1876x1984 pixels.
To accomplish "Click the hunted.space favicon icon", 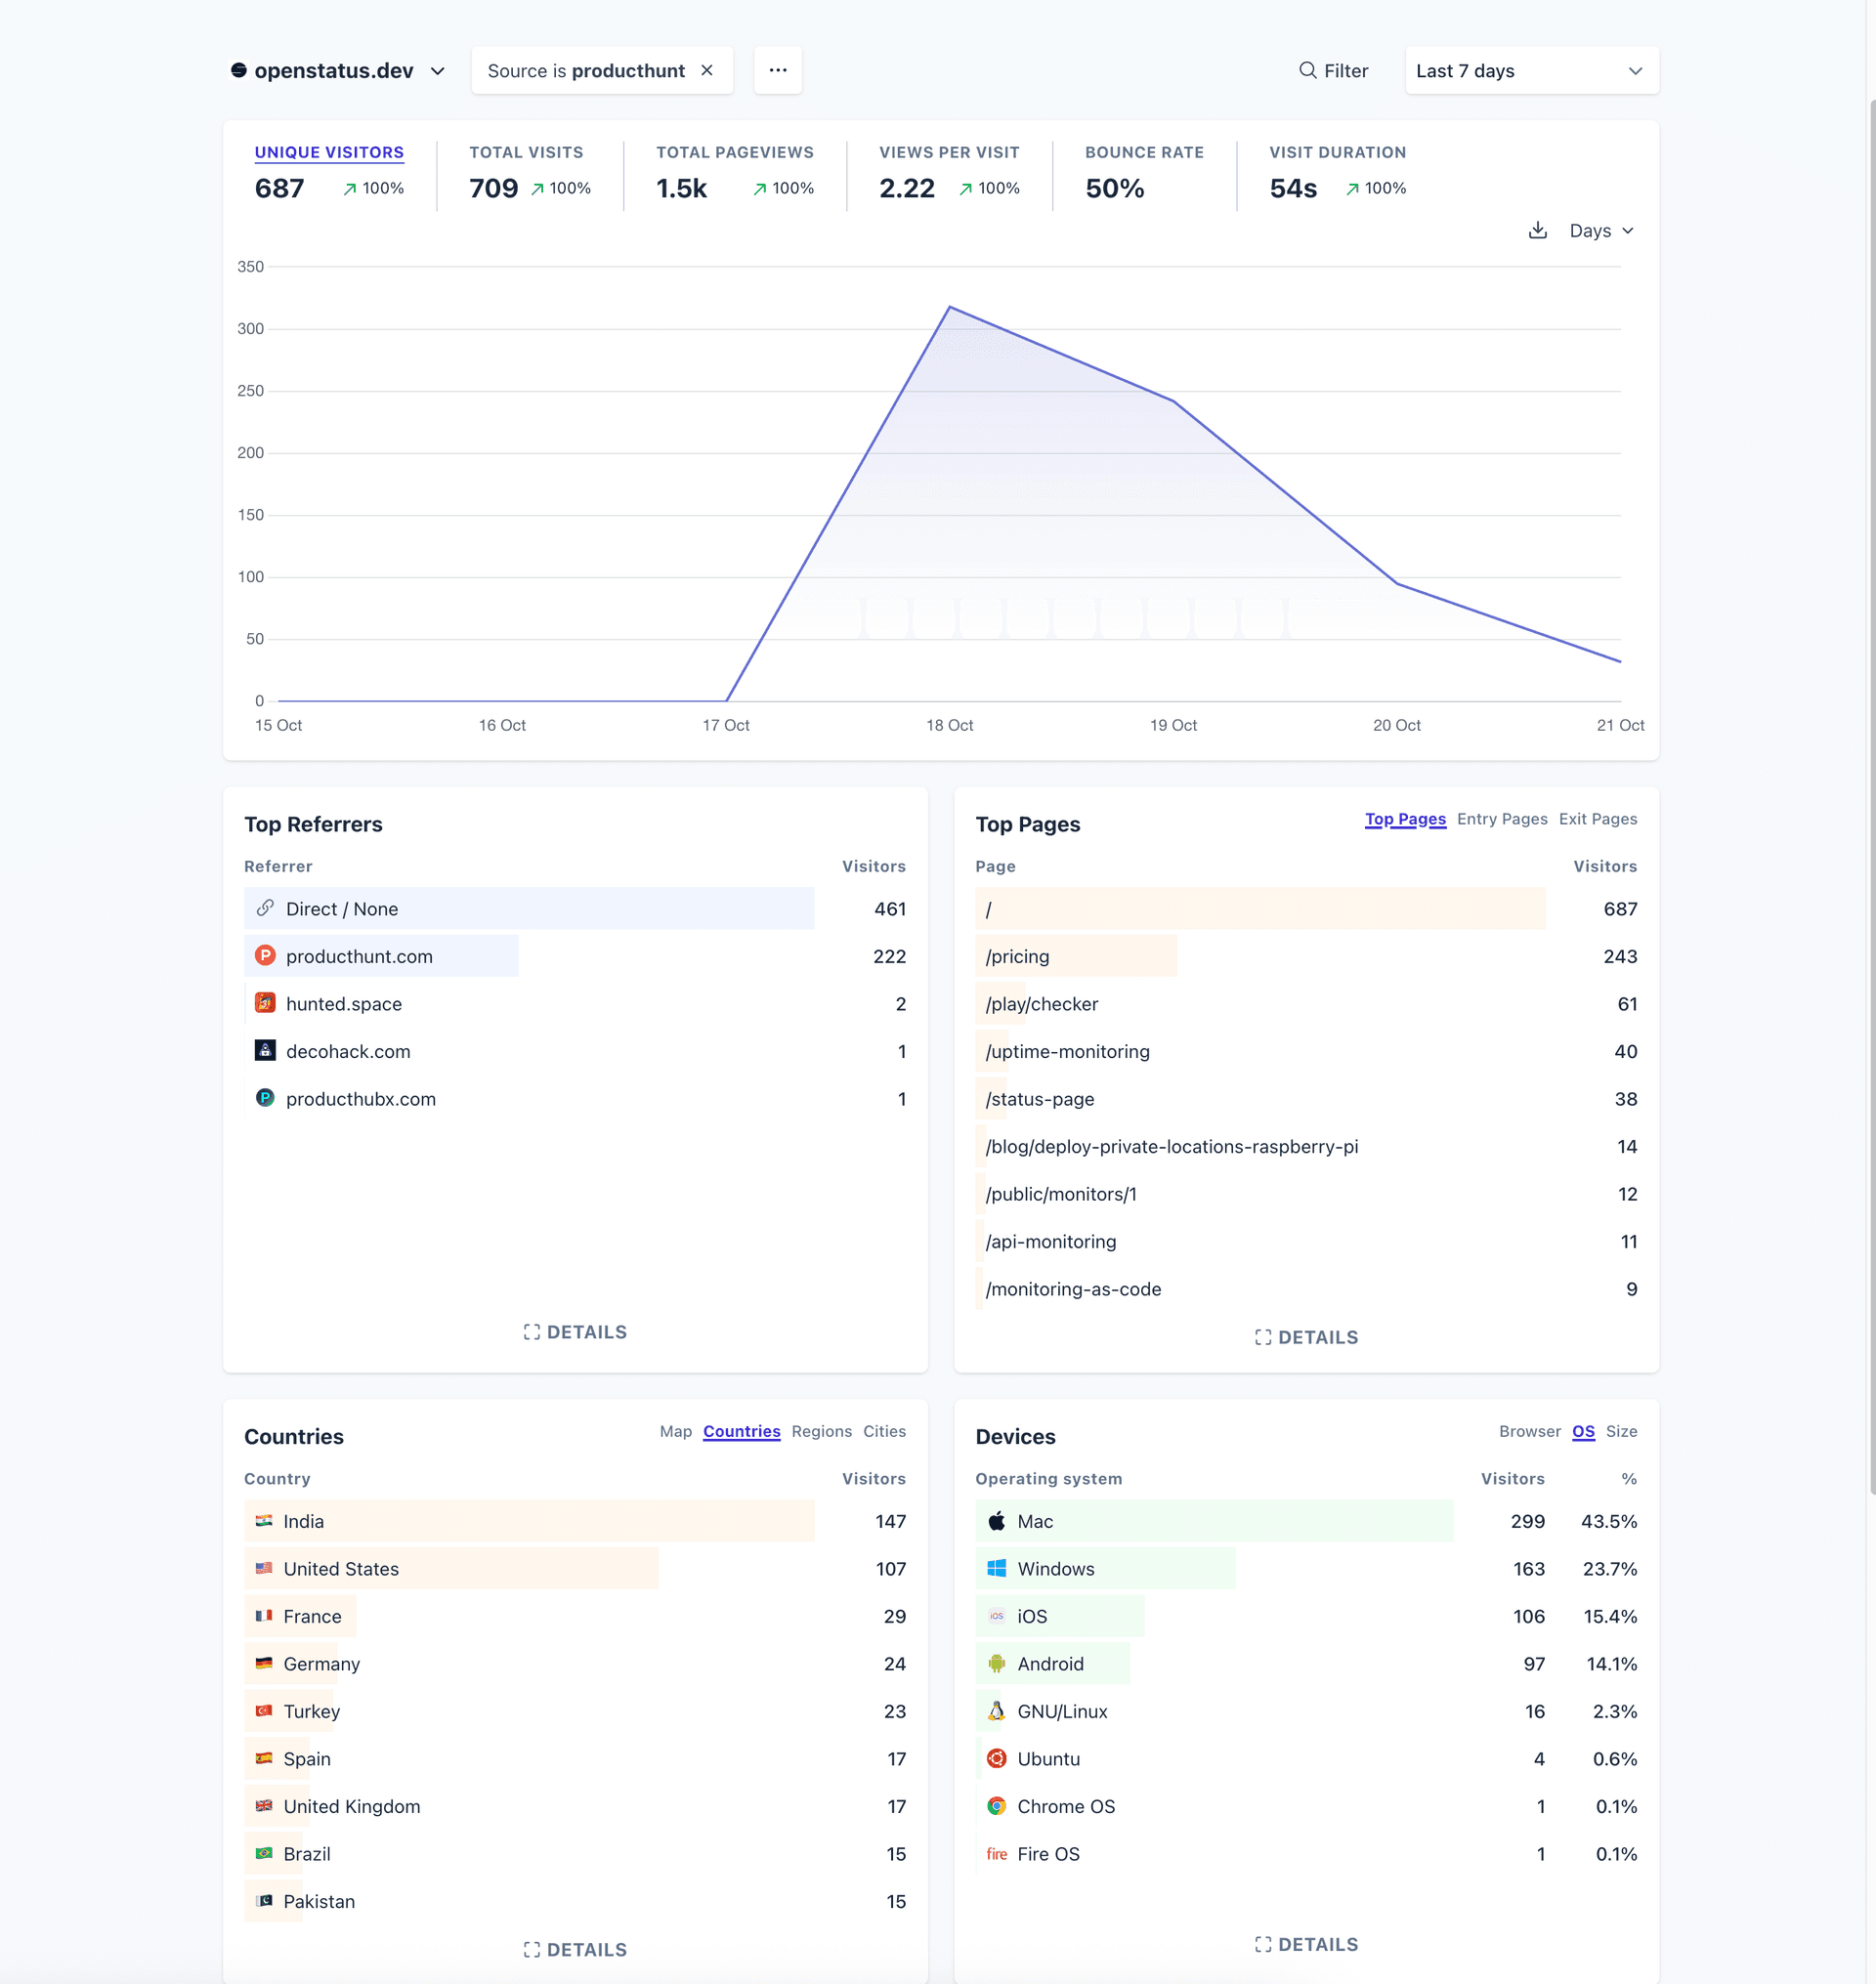I will point(265,1003).
